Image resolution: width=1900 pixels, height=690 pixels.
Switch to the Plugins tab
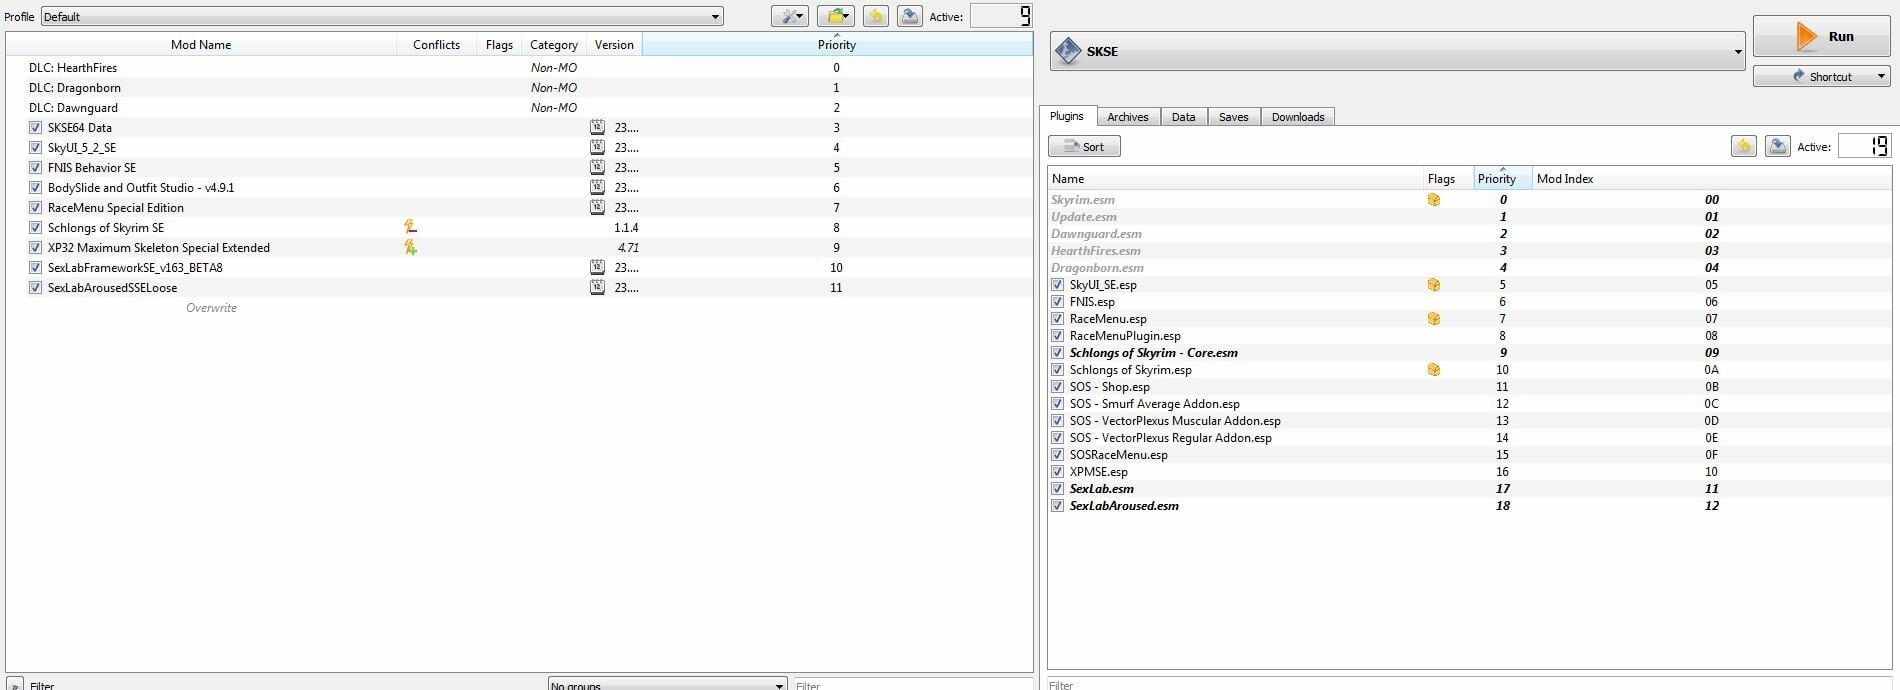1067,116
